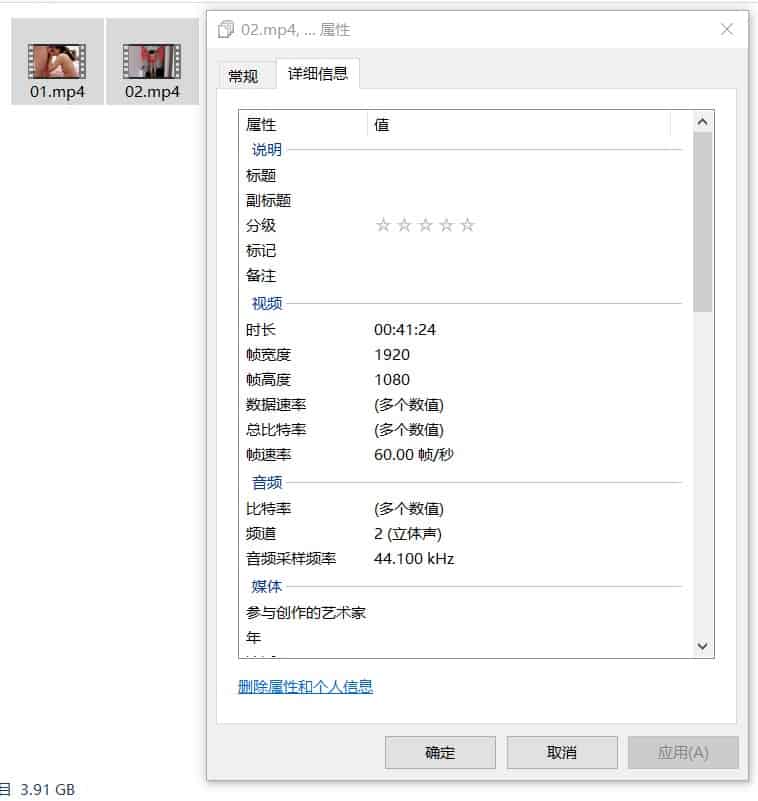This screenshot has height=801, width=758.
Task: Select the 详细信息 tab
Action: pos(318,75)
